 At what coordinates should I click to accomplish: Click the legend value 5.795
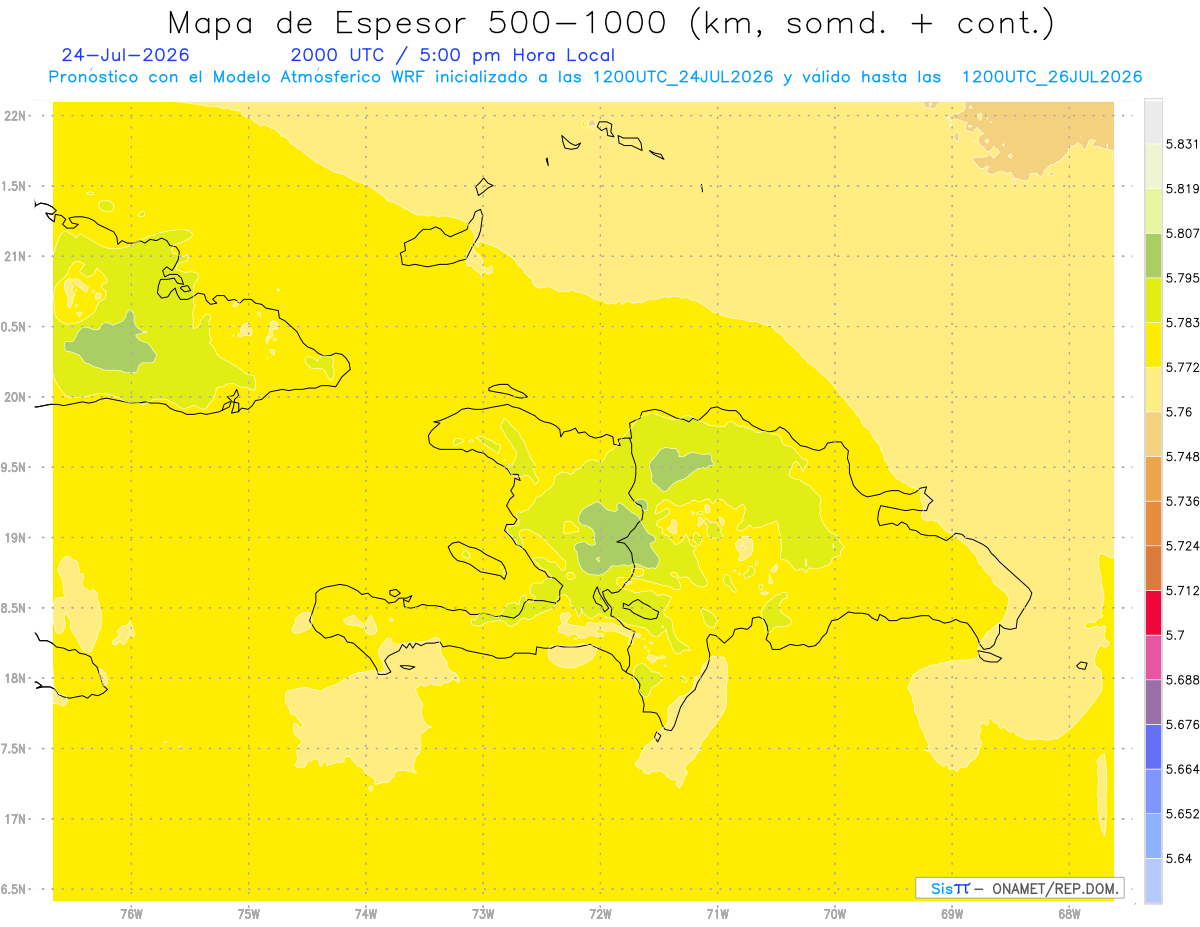click(1183, 278)
